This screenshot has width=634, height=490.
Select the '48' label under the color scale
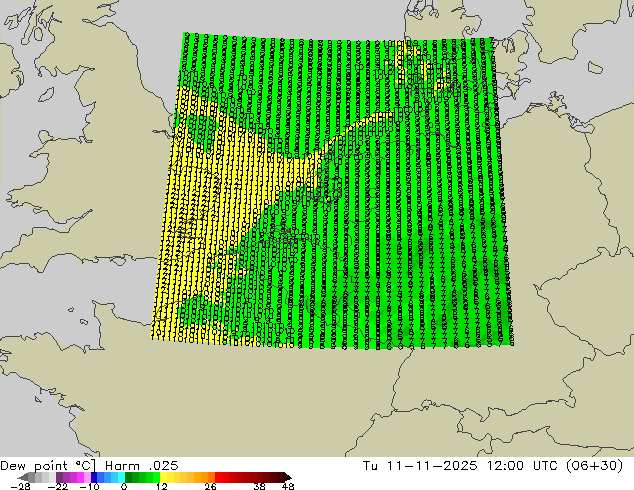[x=288, y=486]
